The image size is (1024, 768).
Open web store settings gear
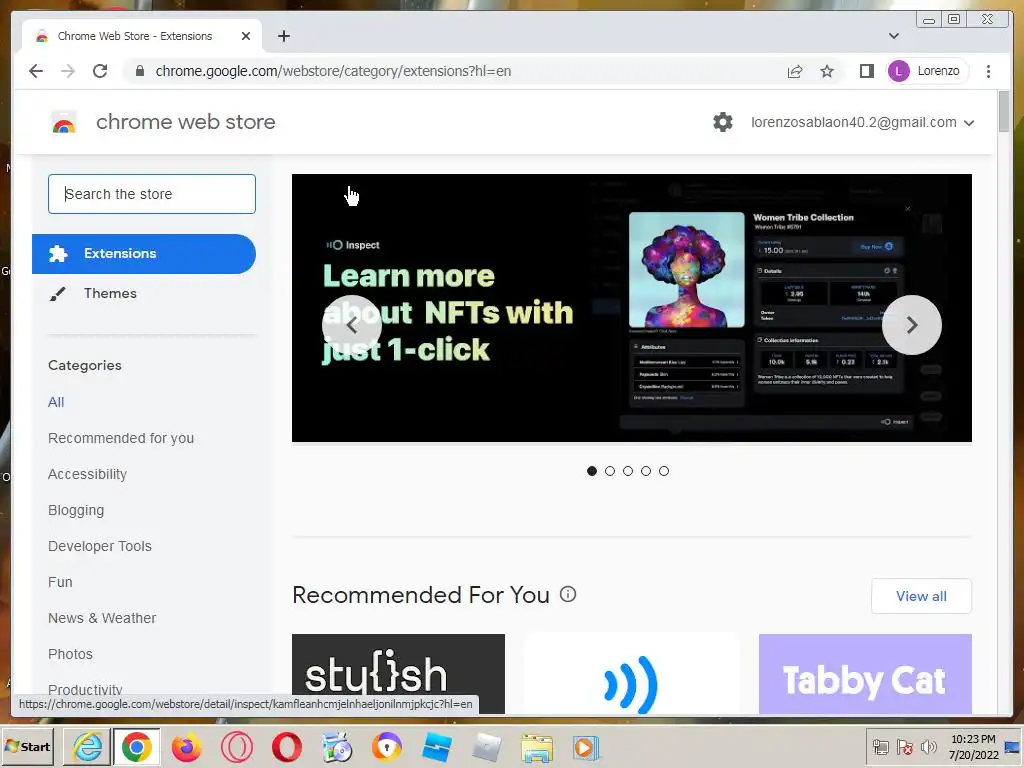pyautogui.click(x=723, y=122)
